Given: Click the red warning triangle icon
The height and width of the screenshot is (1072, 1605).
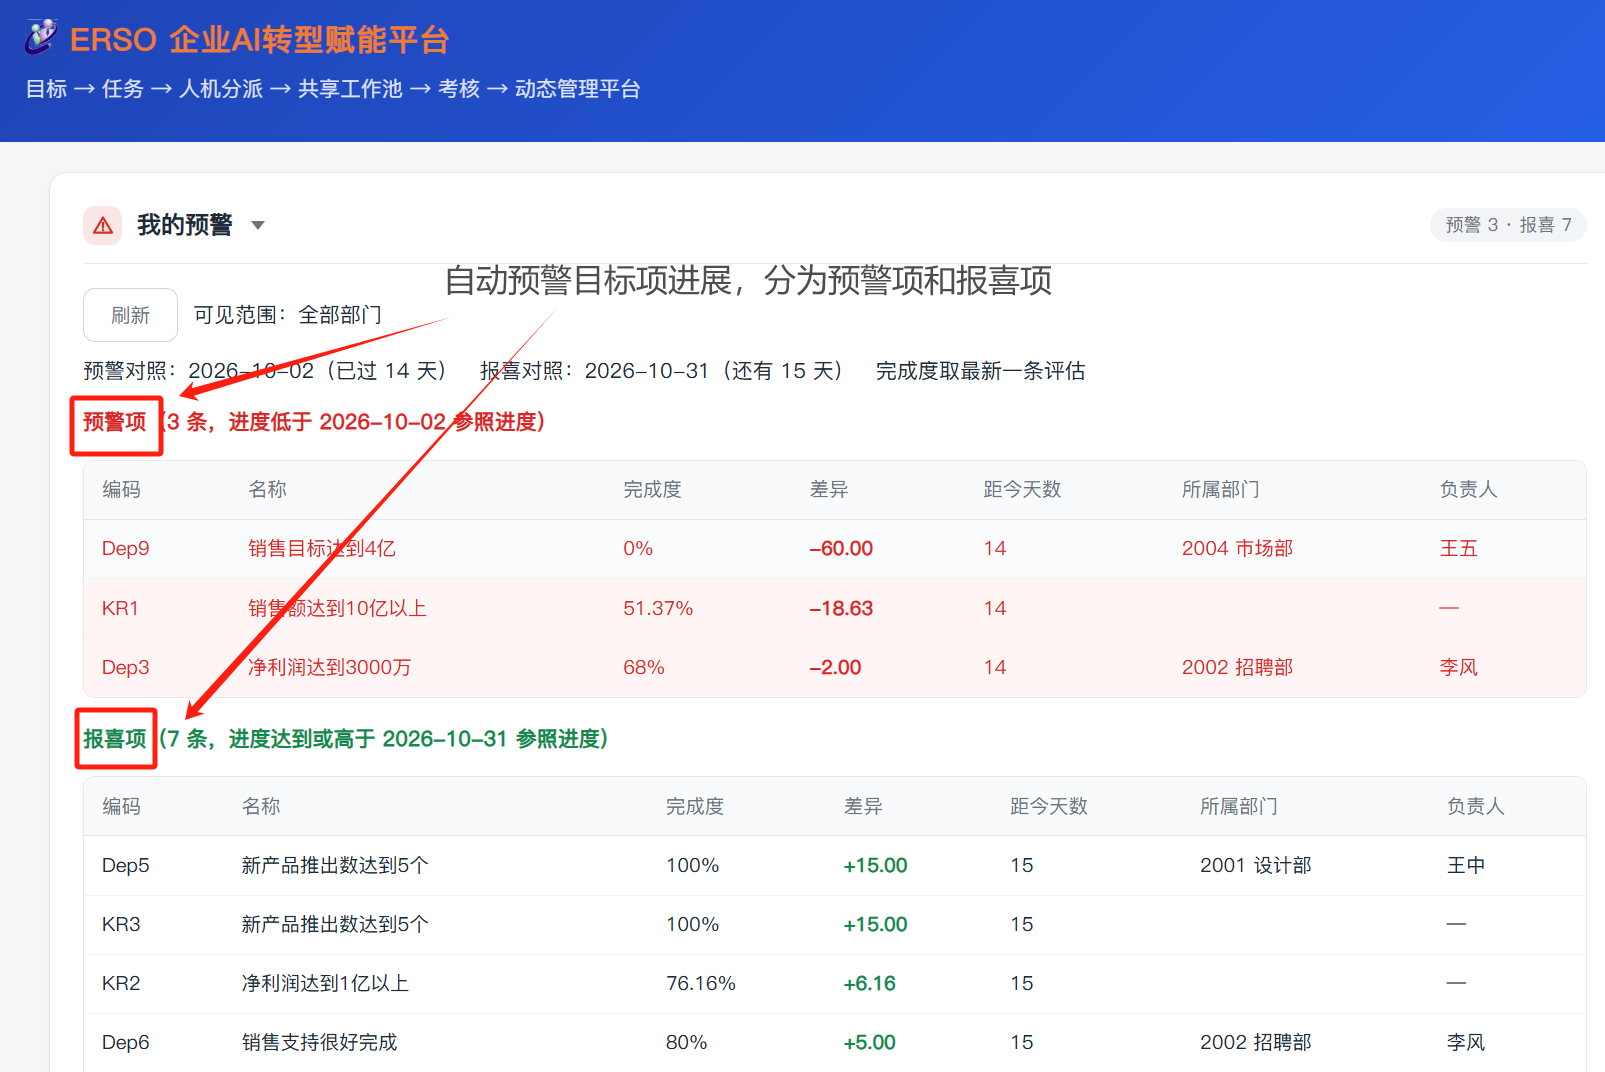Looking at the screenshot, I should click(103, 226).
